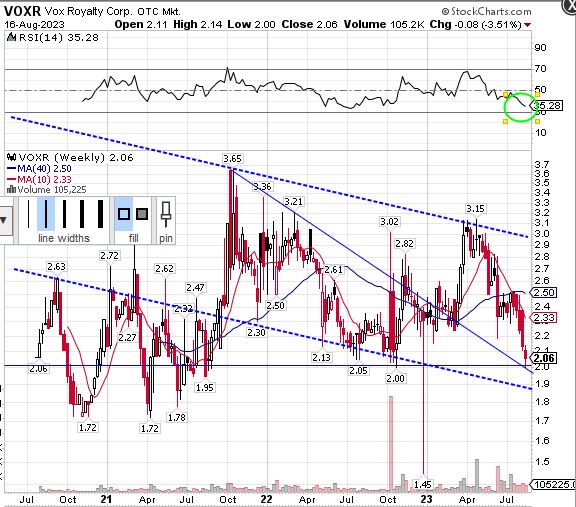This screenshot has height=507, width=576.
Task: Select the thinnest line width option
Action: 28,214
